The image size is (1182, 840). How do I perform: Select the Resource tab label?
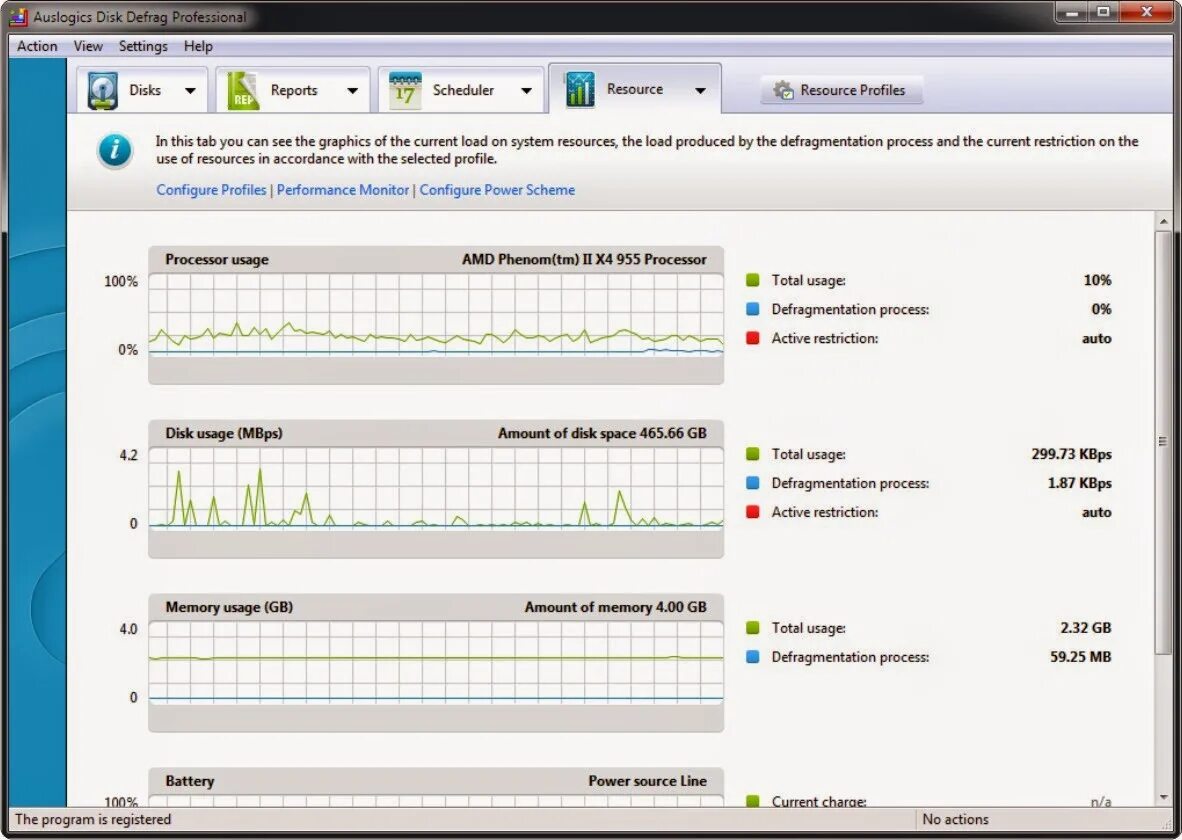click(635, 89)
